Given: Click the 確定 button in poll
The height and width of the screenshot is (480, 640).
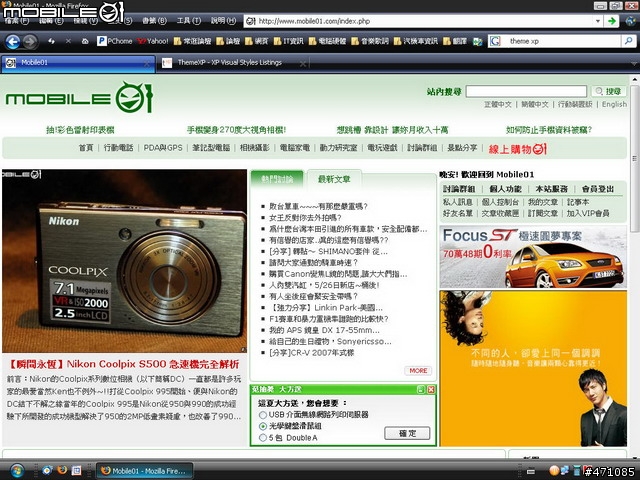Looking at the screenshot, I should coord(407,433).
